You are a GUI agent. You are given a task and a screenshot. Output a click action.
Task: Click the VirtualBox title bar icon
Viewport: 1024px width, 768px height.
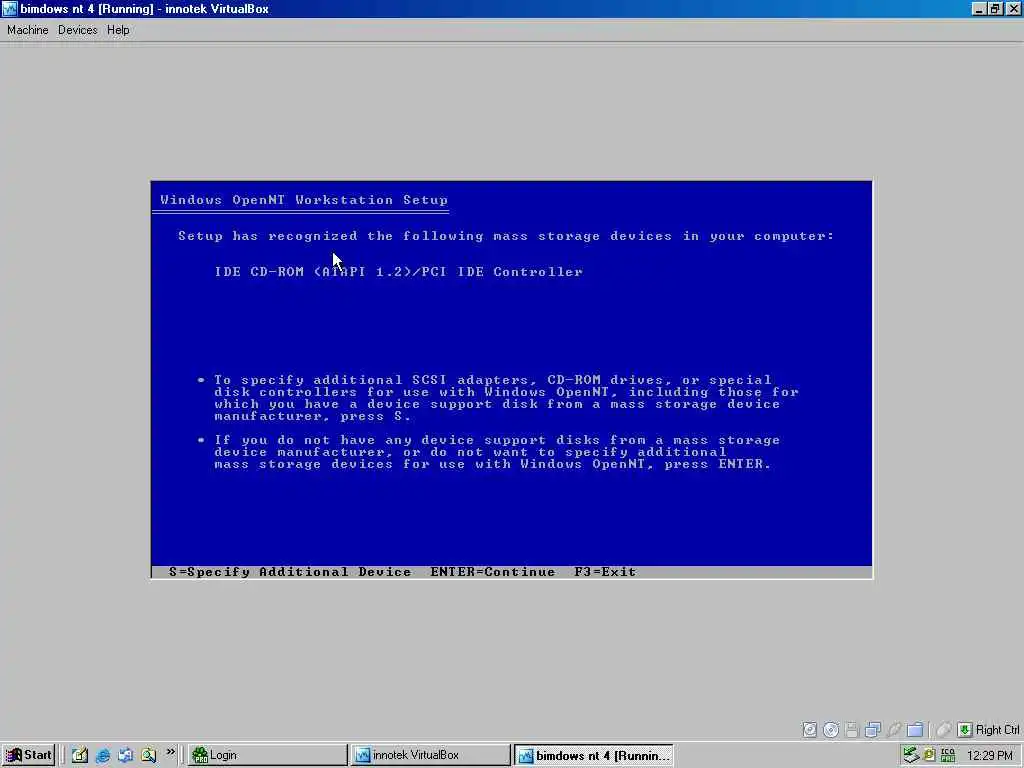point(10,9)
